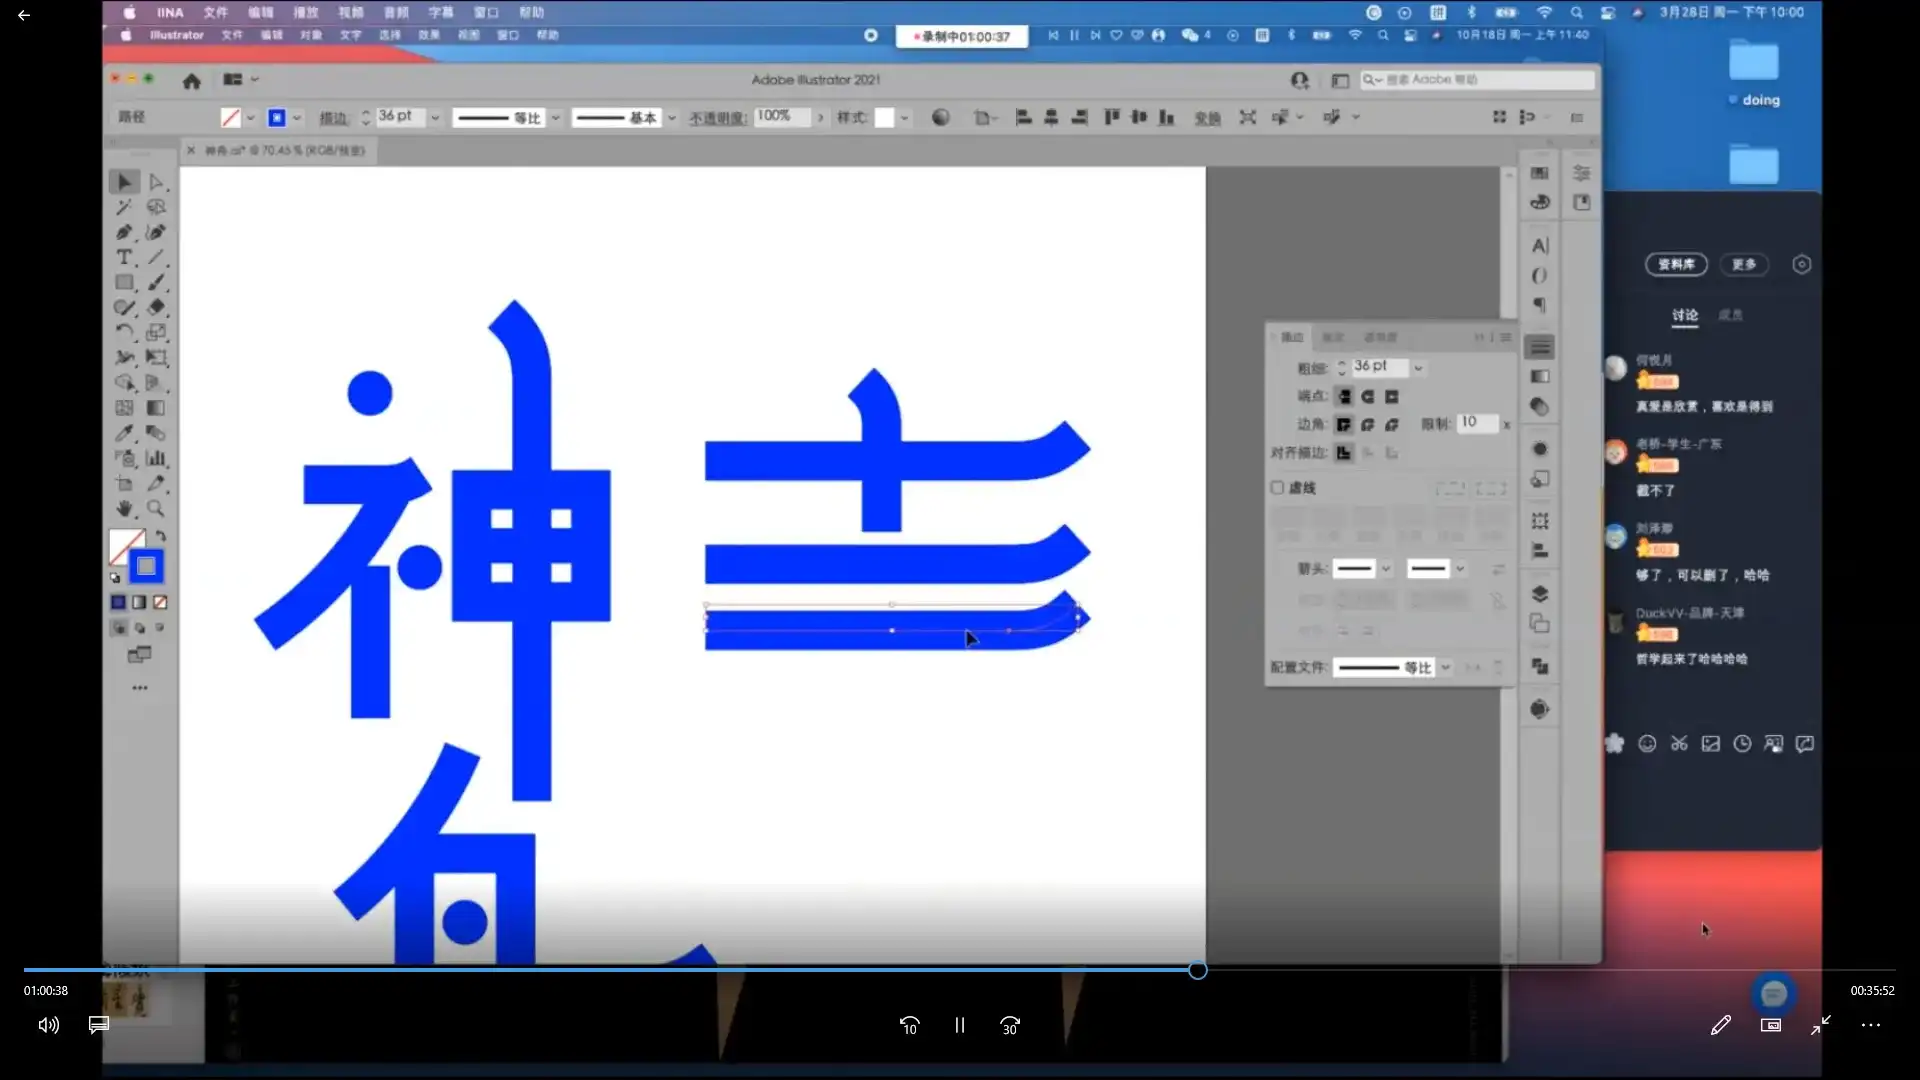Select the Direct Selection tool
1920x1080 pixels.
click(155, 181)
